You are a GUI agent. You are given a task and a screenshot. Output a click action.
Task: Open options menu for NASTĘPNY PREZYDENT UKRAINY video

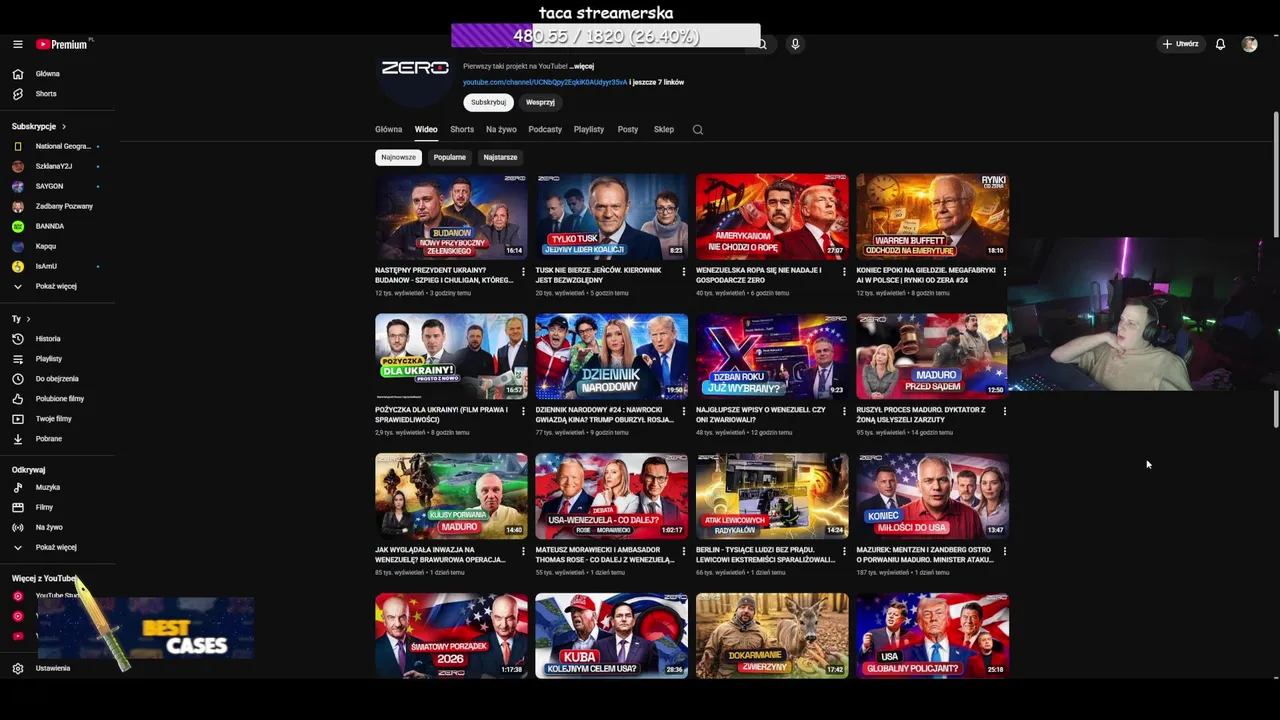pos(523,271)
